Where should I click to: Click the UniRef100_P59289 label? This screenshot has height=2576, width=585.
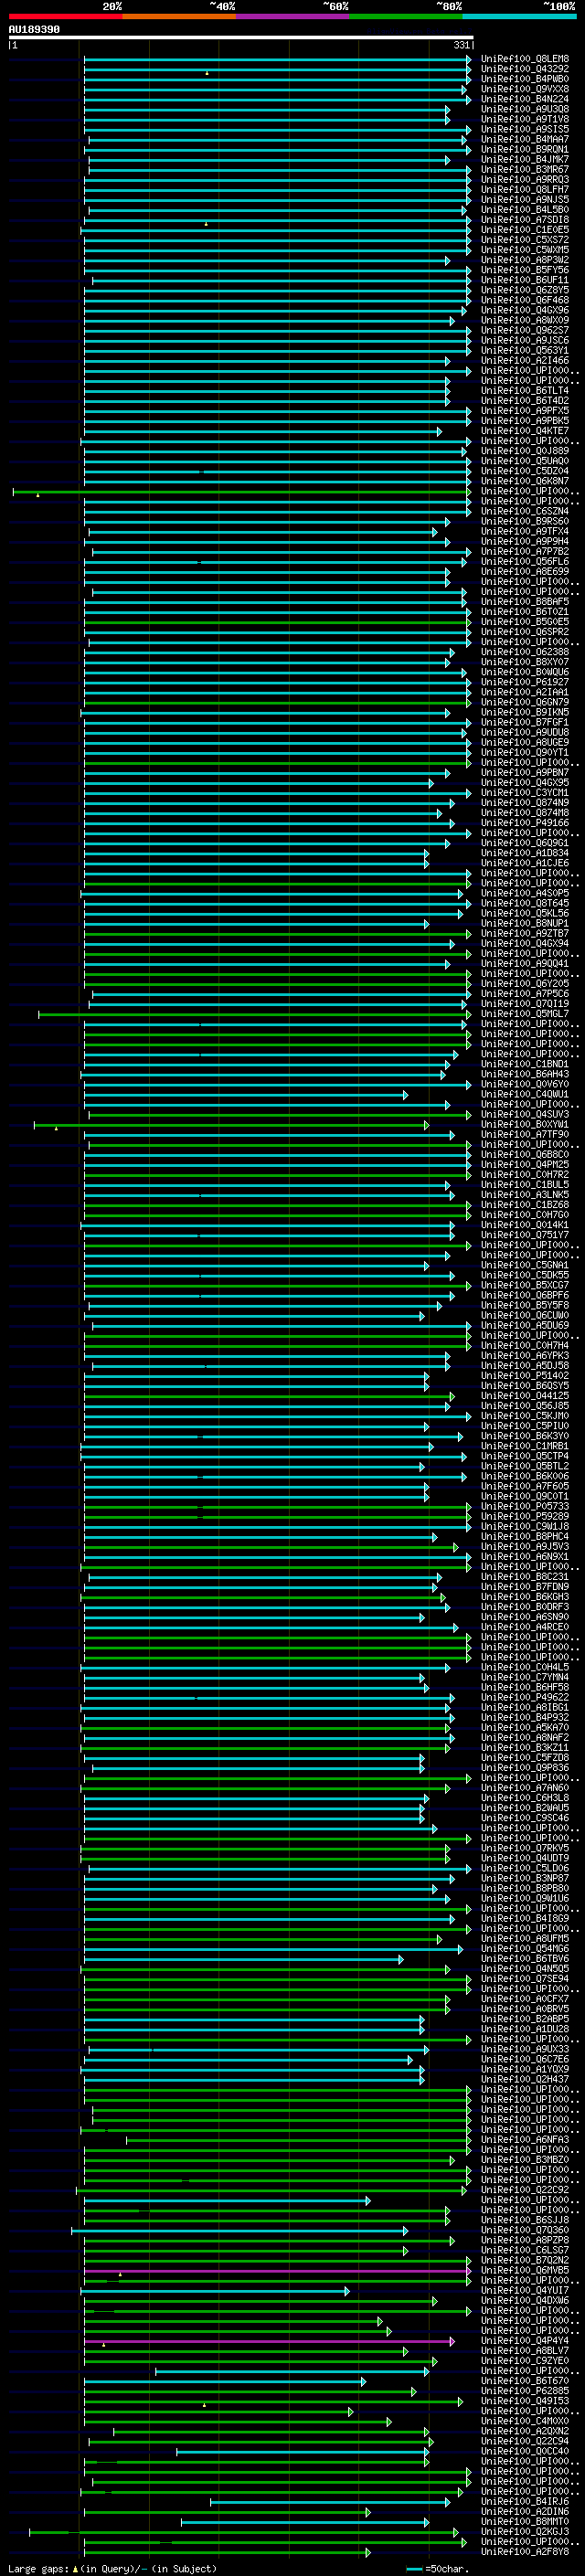(x=525, y=1516)
